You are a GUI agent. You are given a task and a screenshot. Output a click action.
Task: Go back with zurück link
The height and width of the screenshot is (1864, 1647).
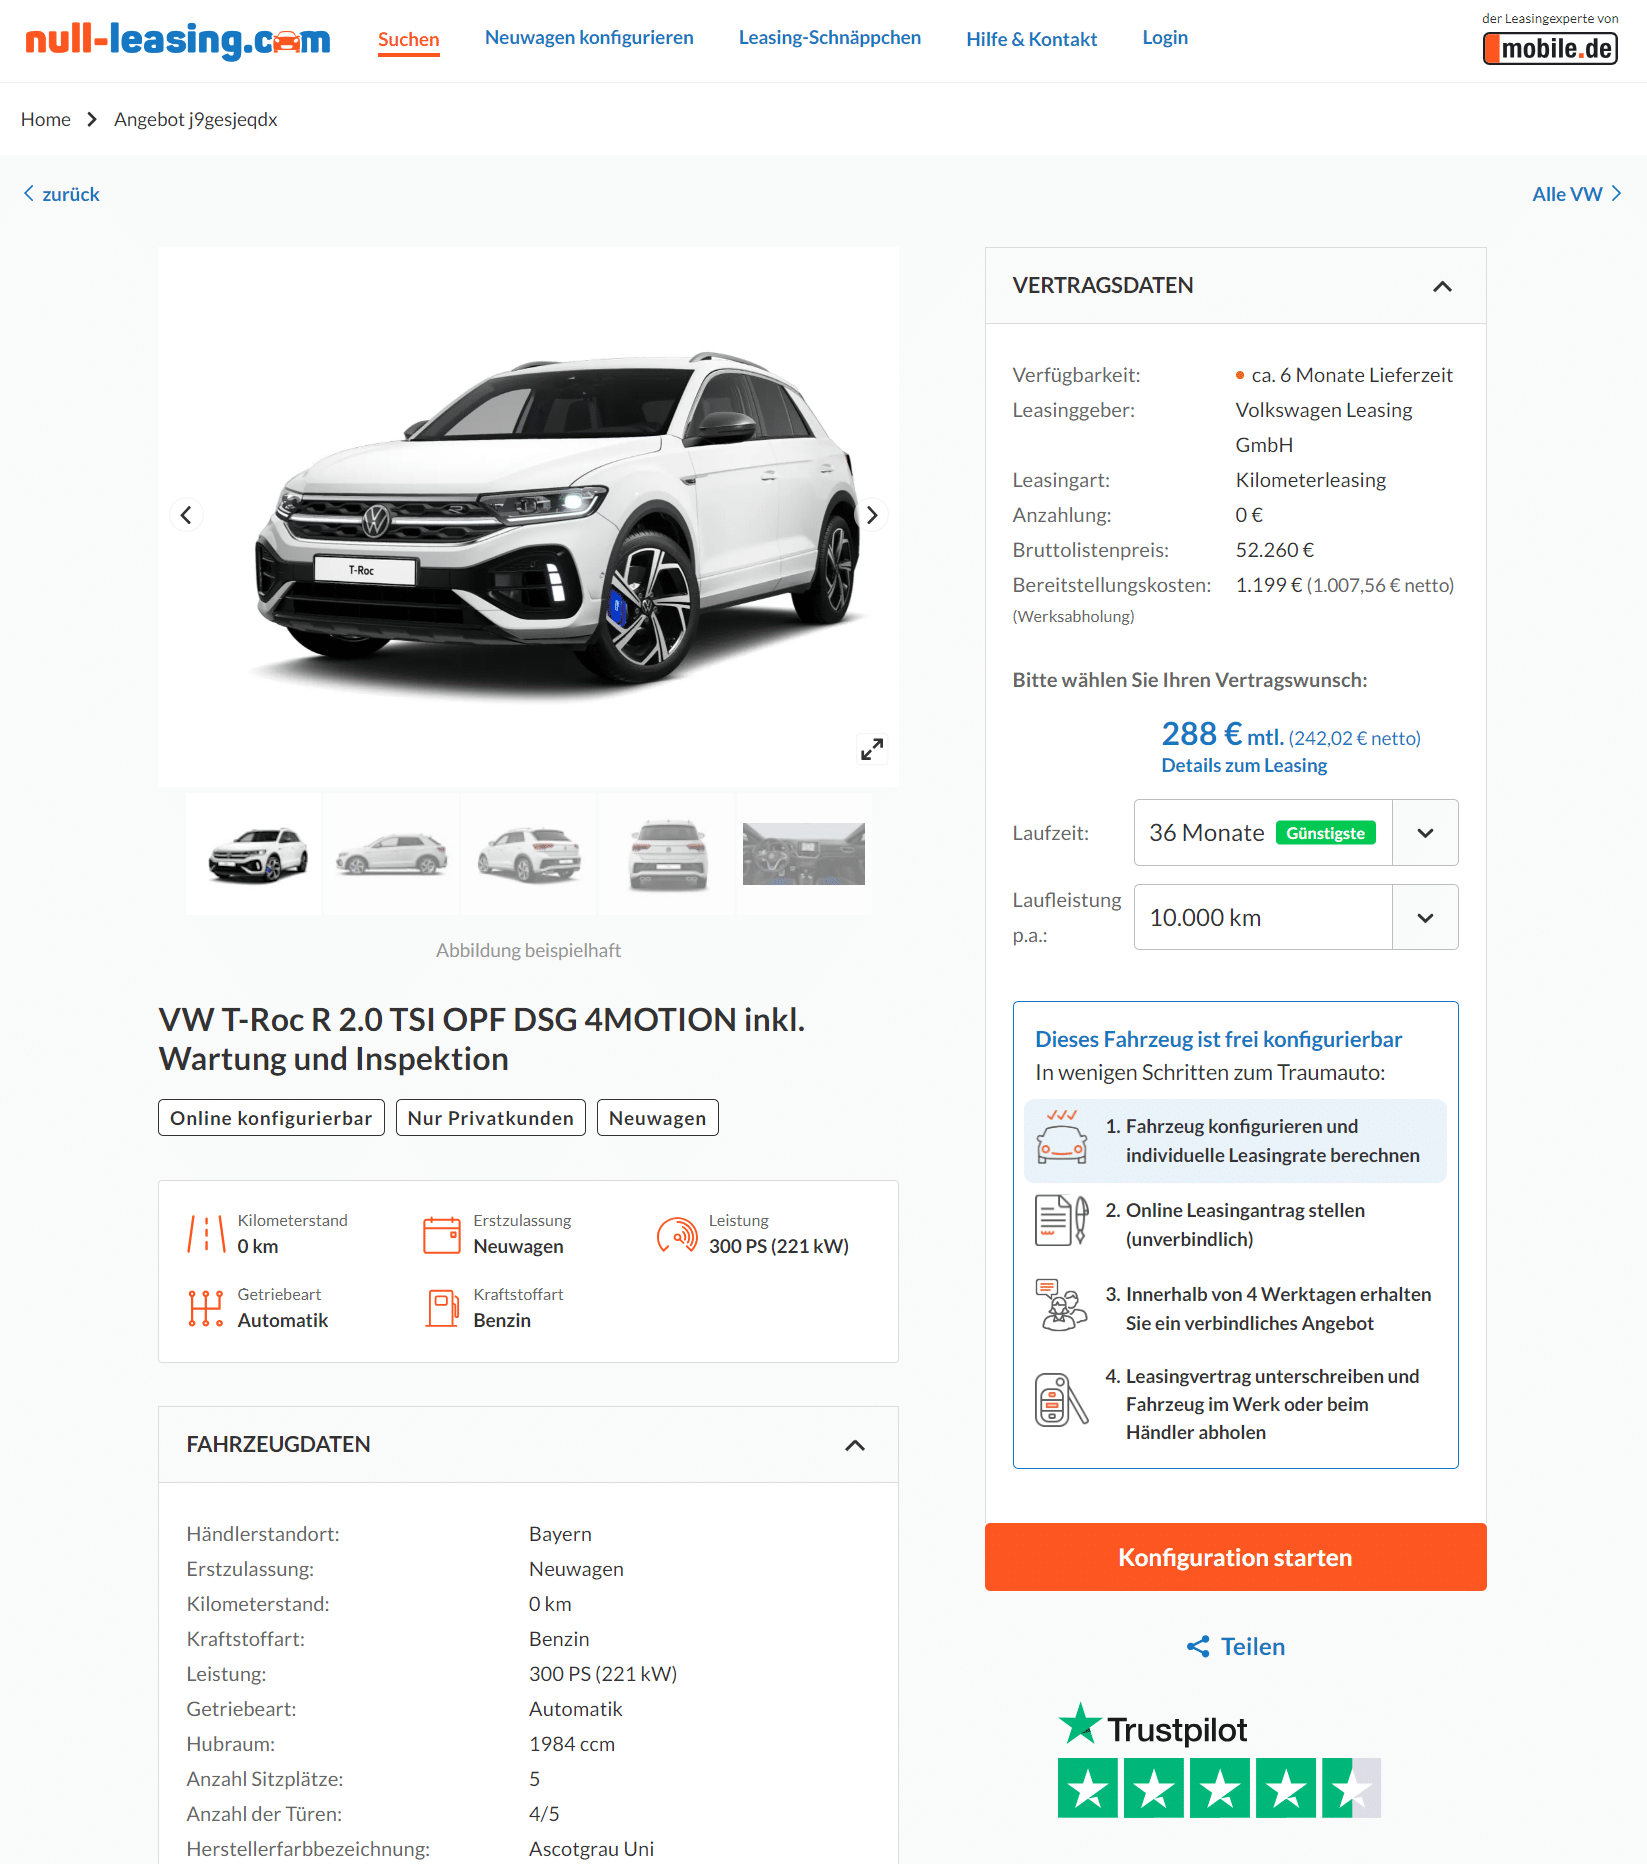(x=62, y=194)
